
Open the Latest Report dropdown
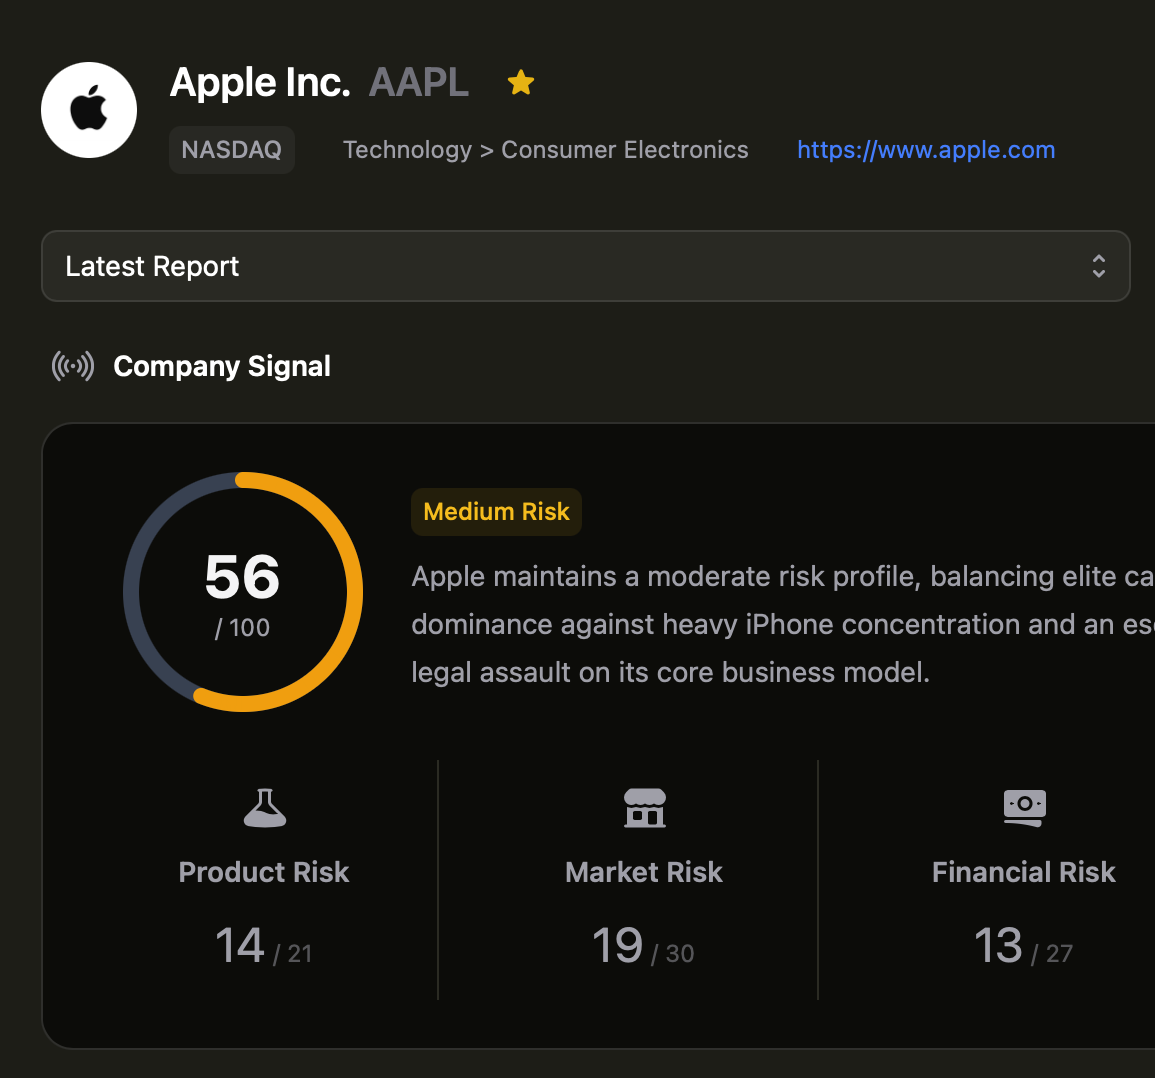pos(585,266)
